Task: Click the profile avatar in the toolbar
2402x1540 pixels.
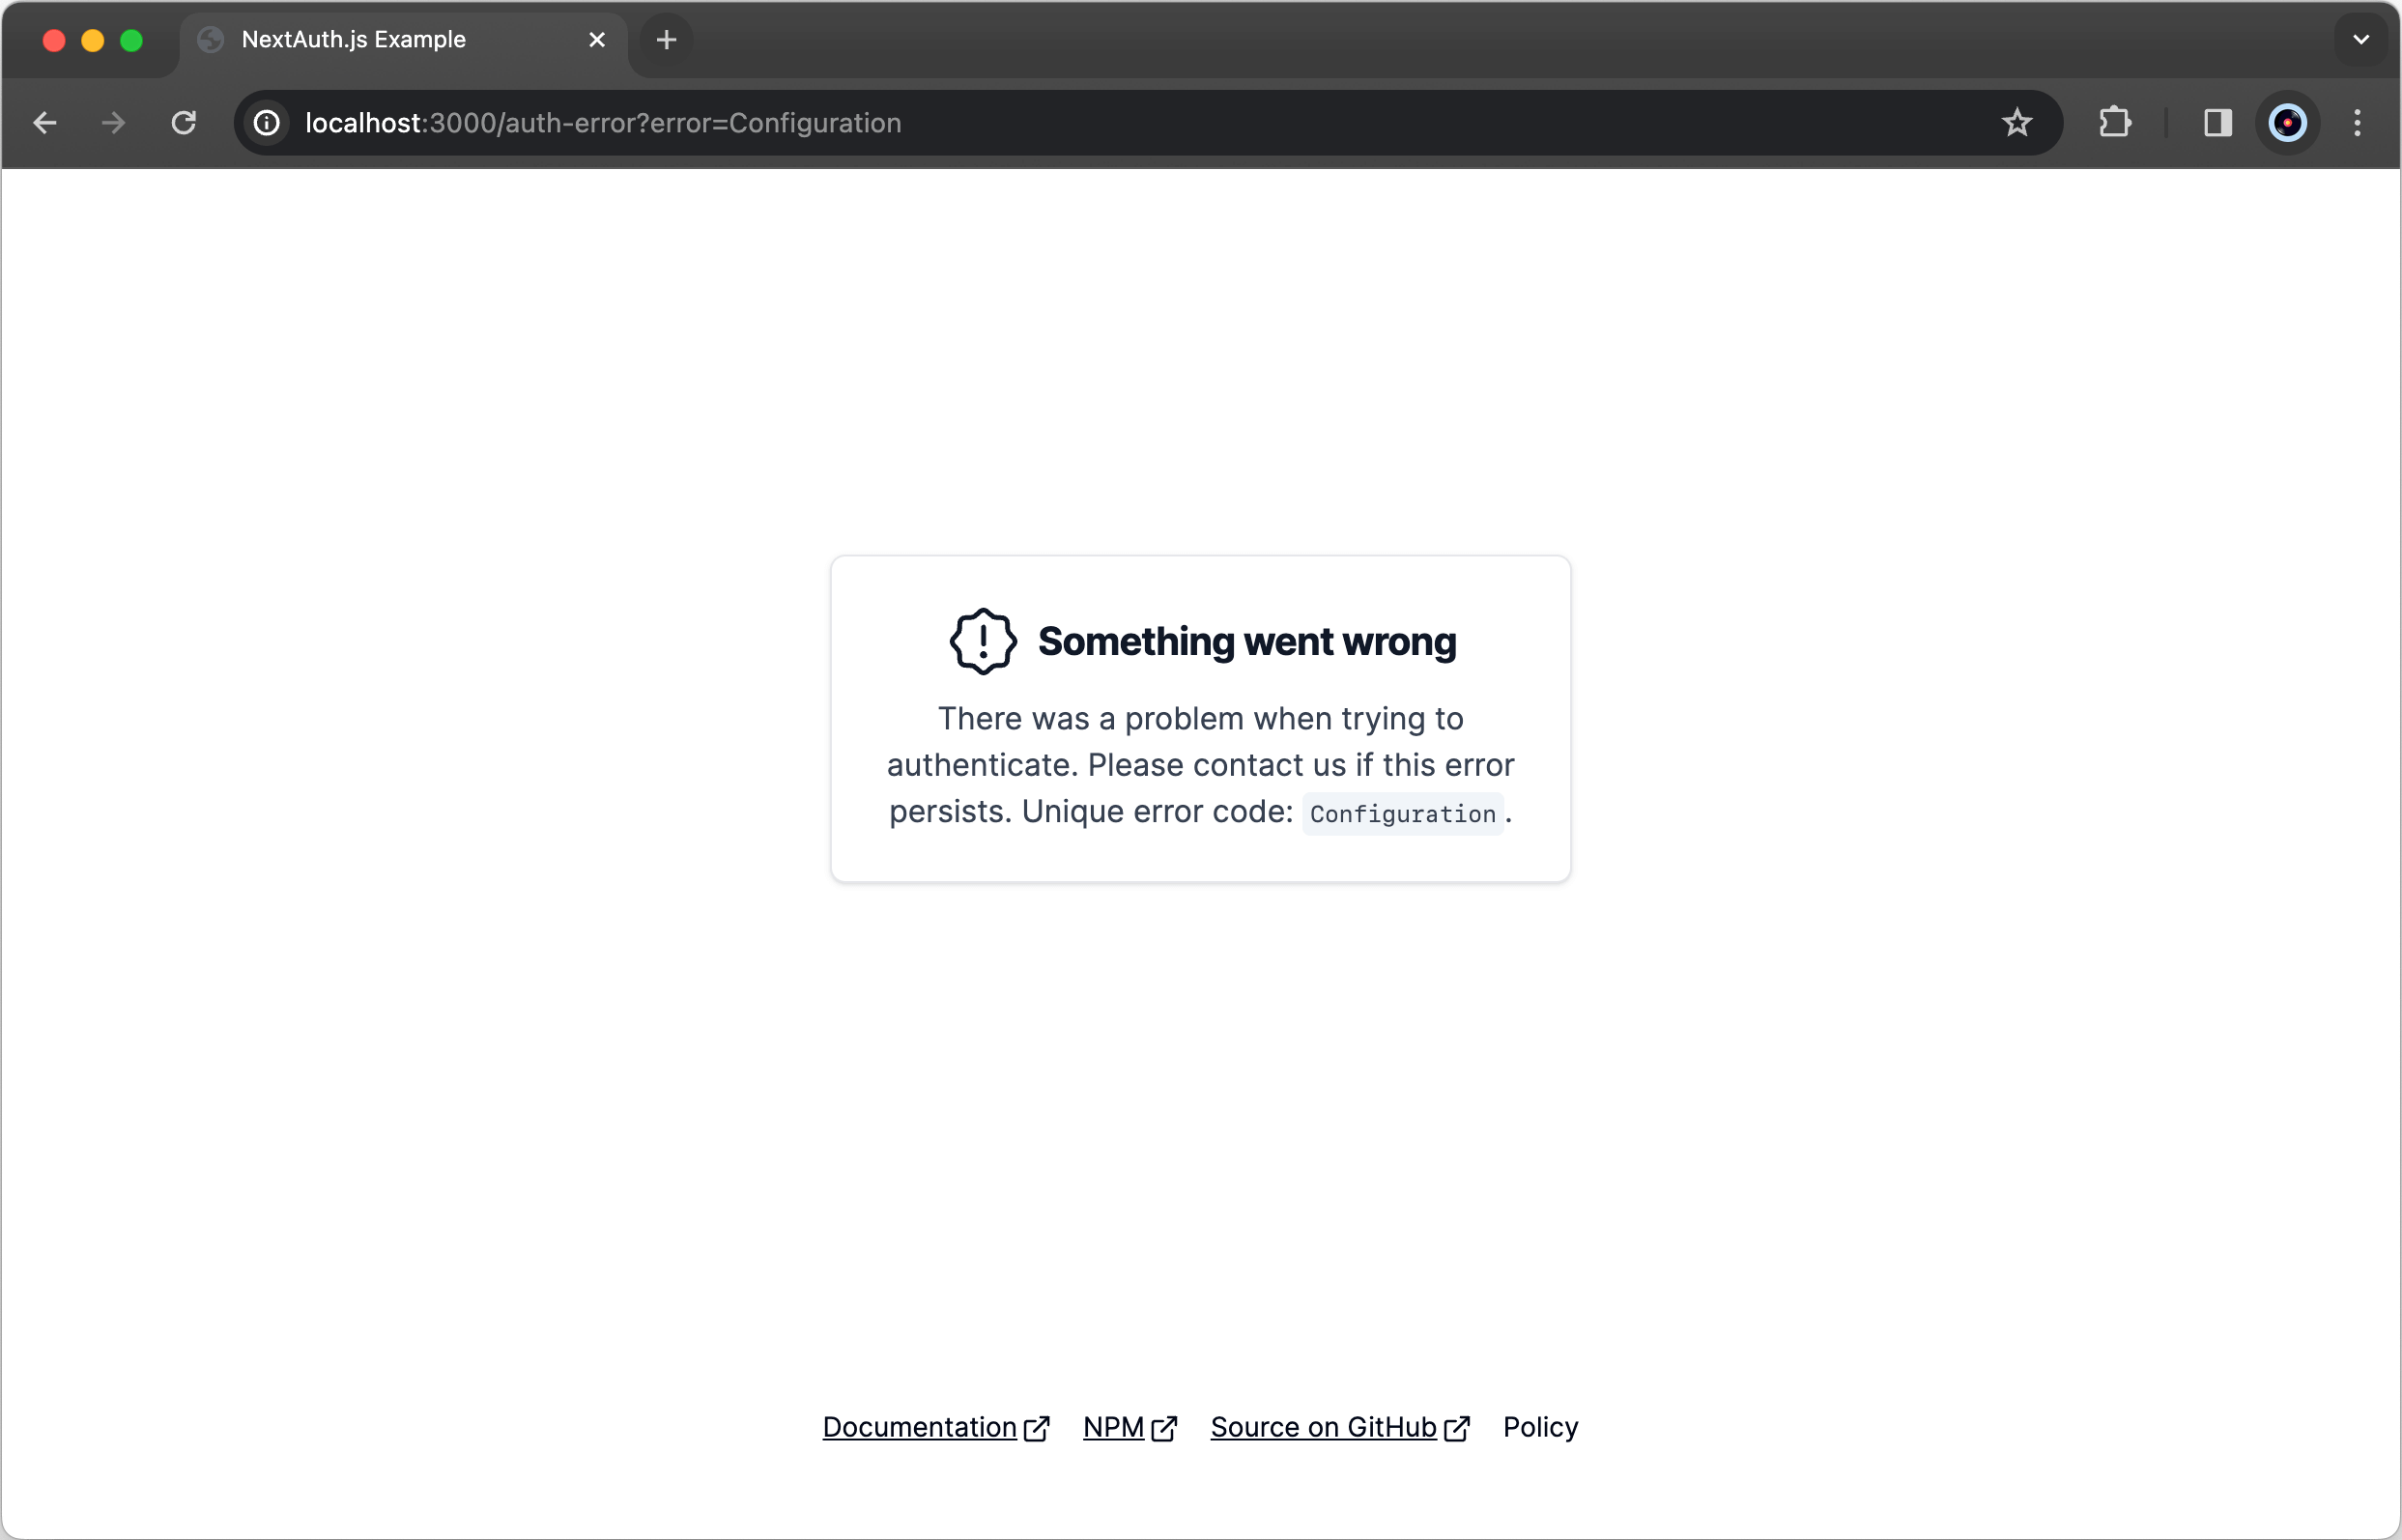Action: [2288, 122]
